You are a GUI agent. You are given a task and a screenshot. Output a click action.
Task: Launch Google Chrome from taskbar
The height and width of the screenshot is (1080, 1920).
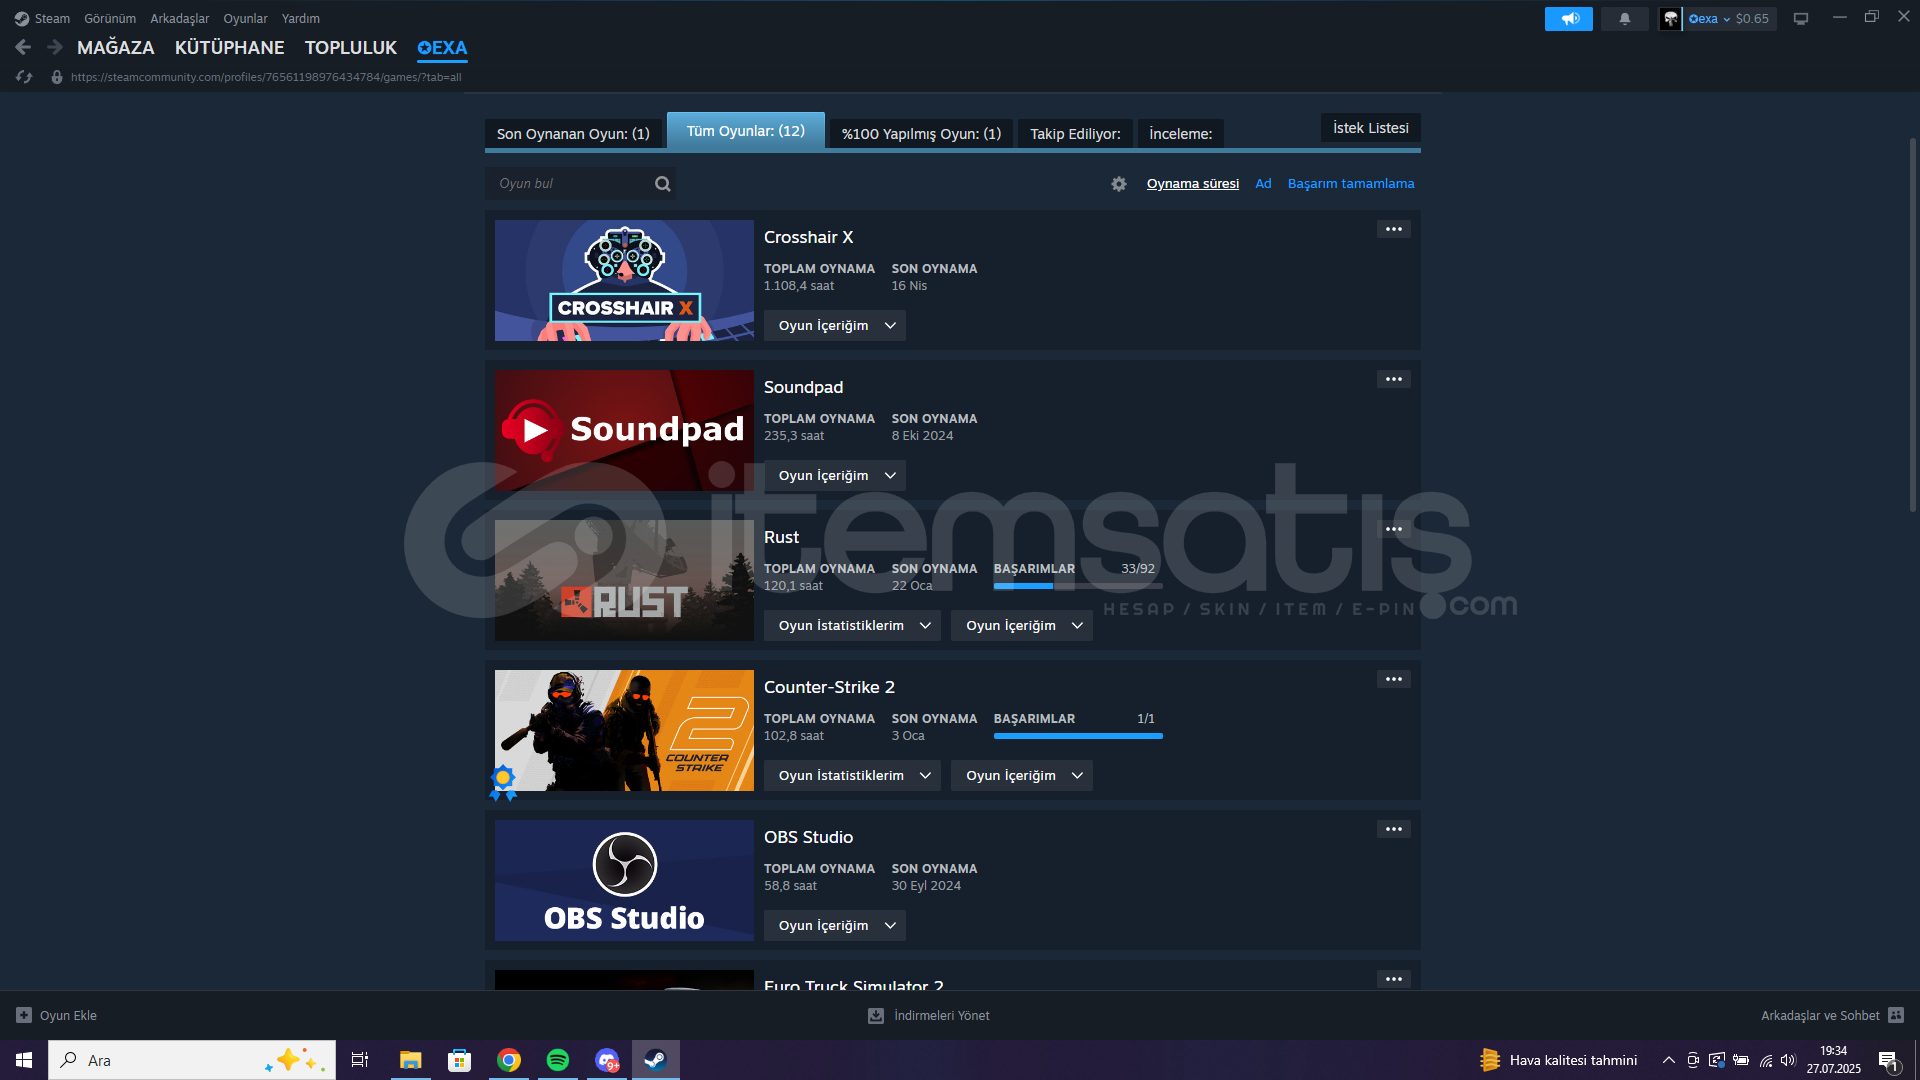point(509,1060)
